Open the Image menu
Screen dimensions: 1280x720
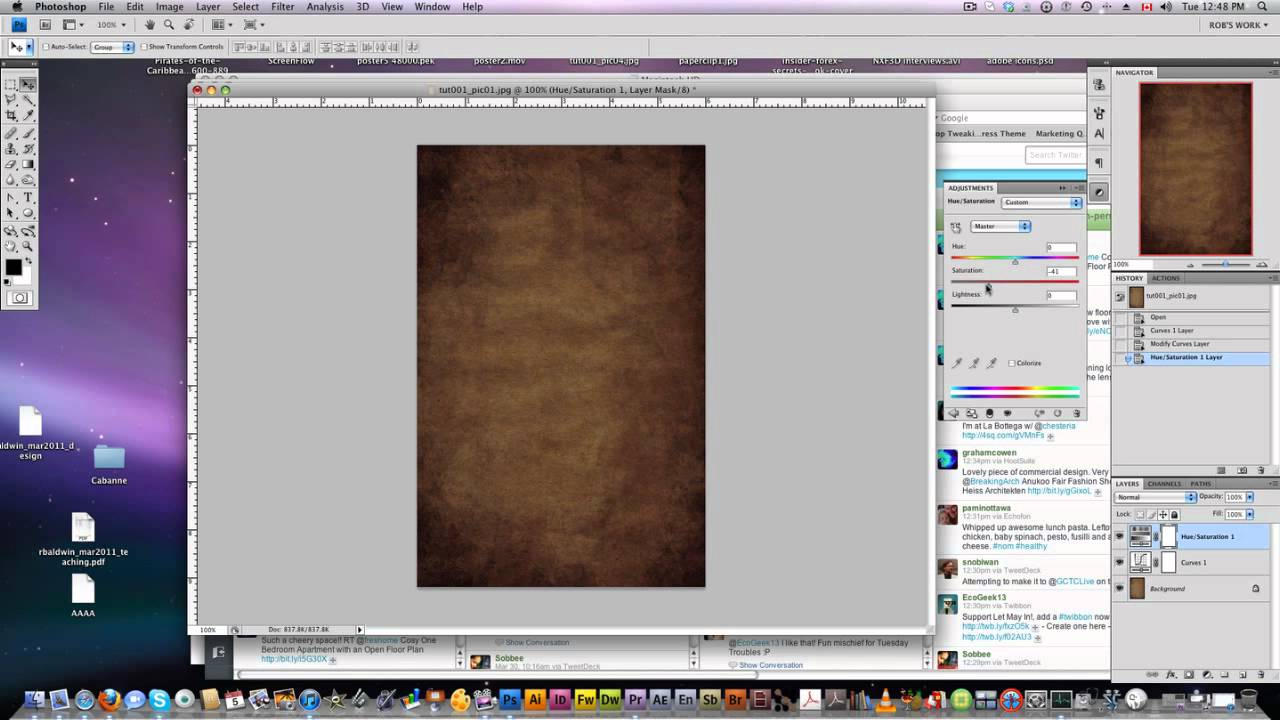click(x=169, y=7)
